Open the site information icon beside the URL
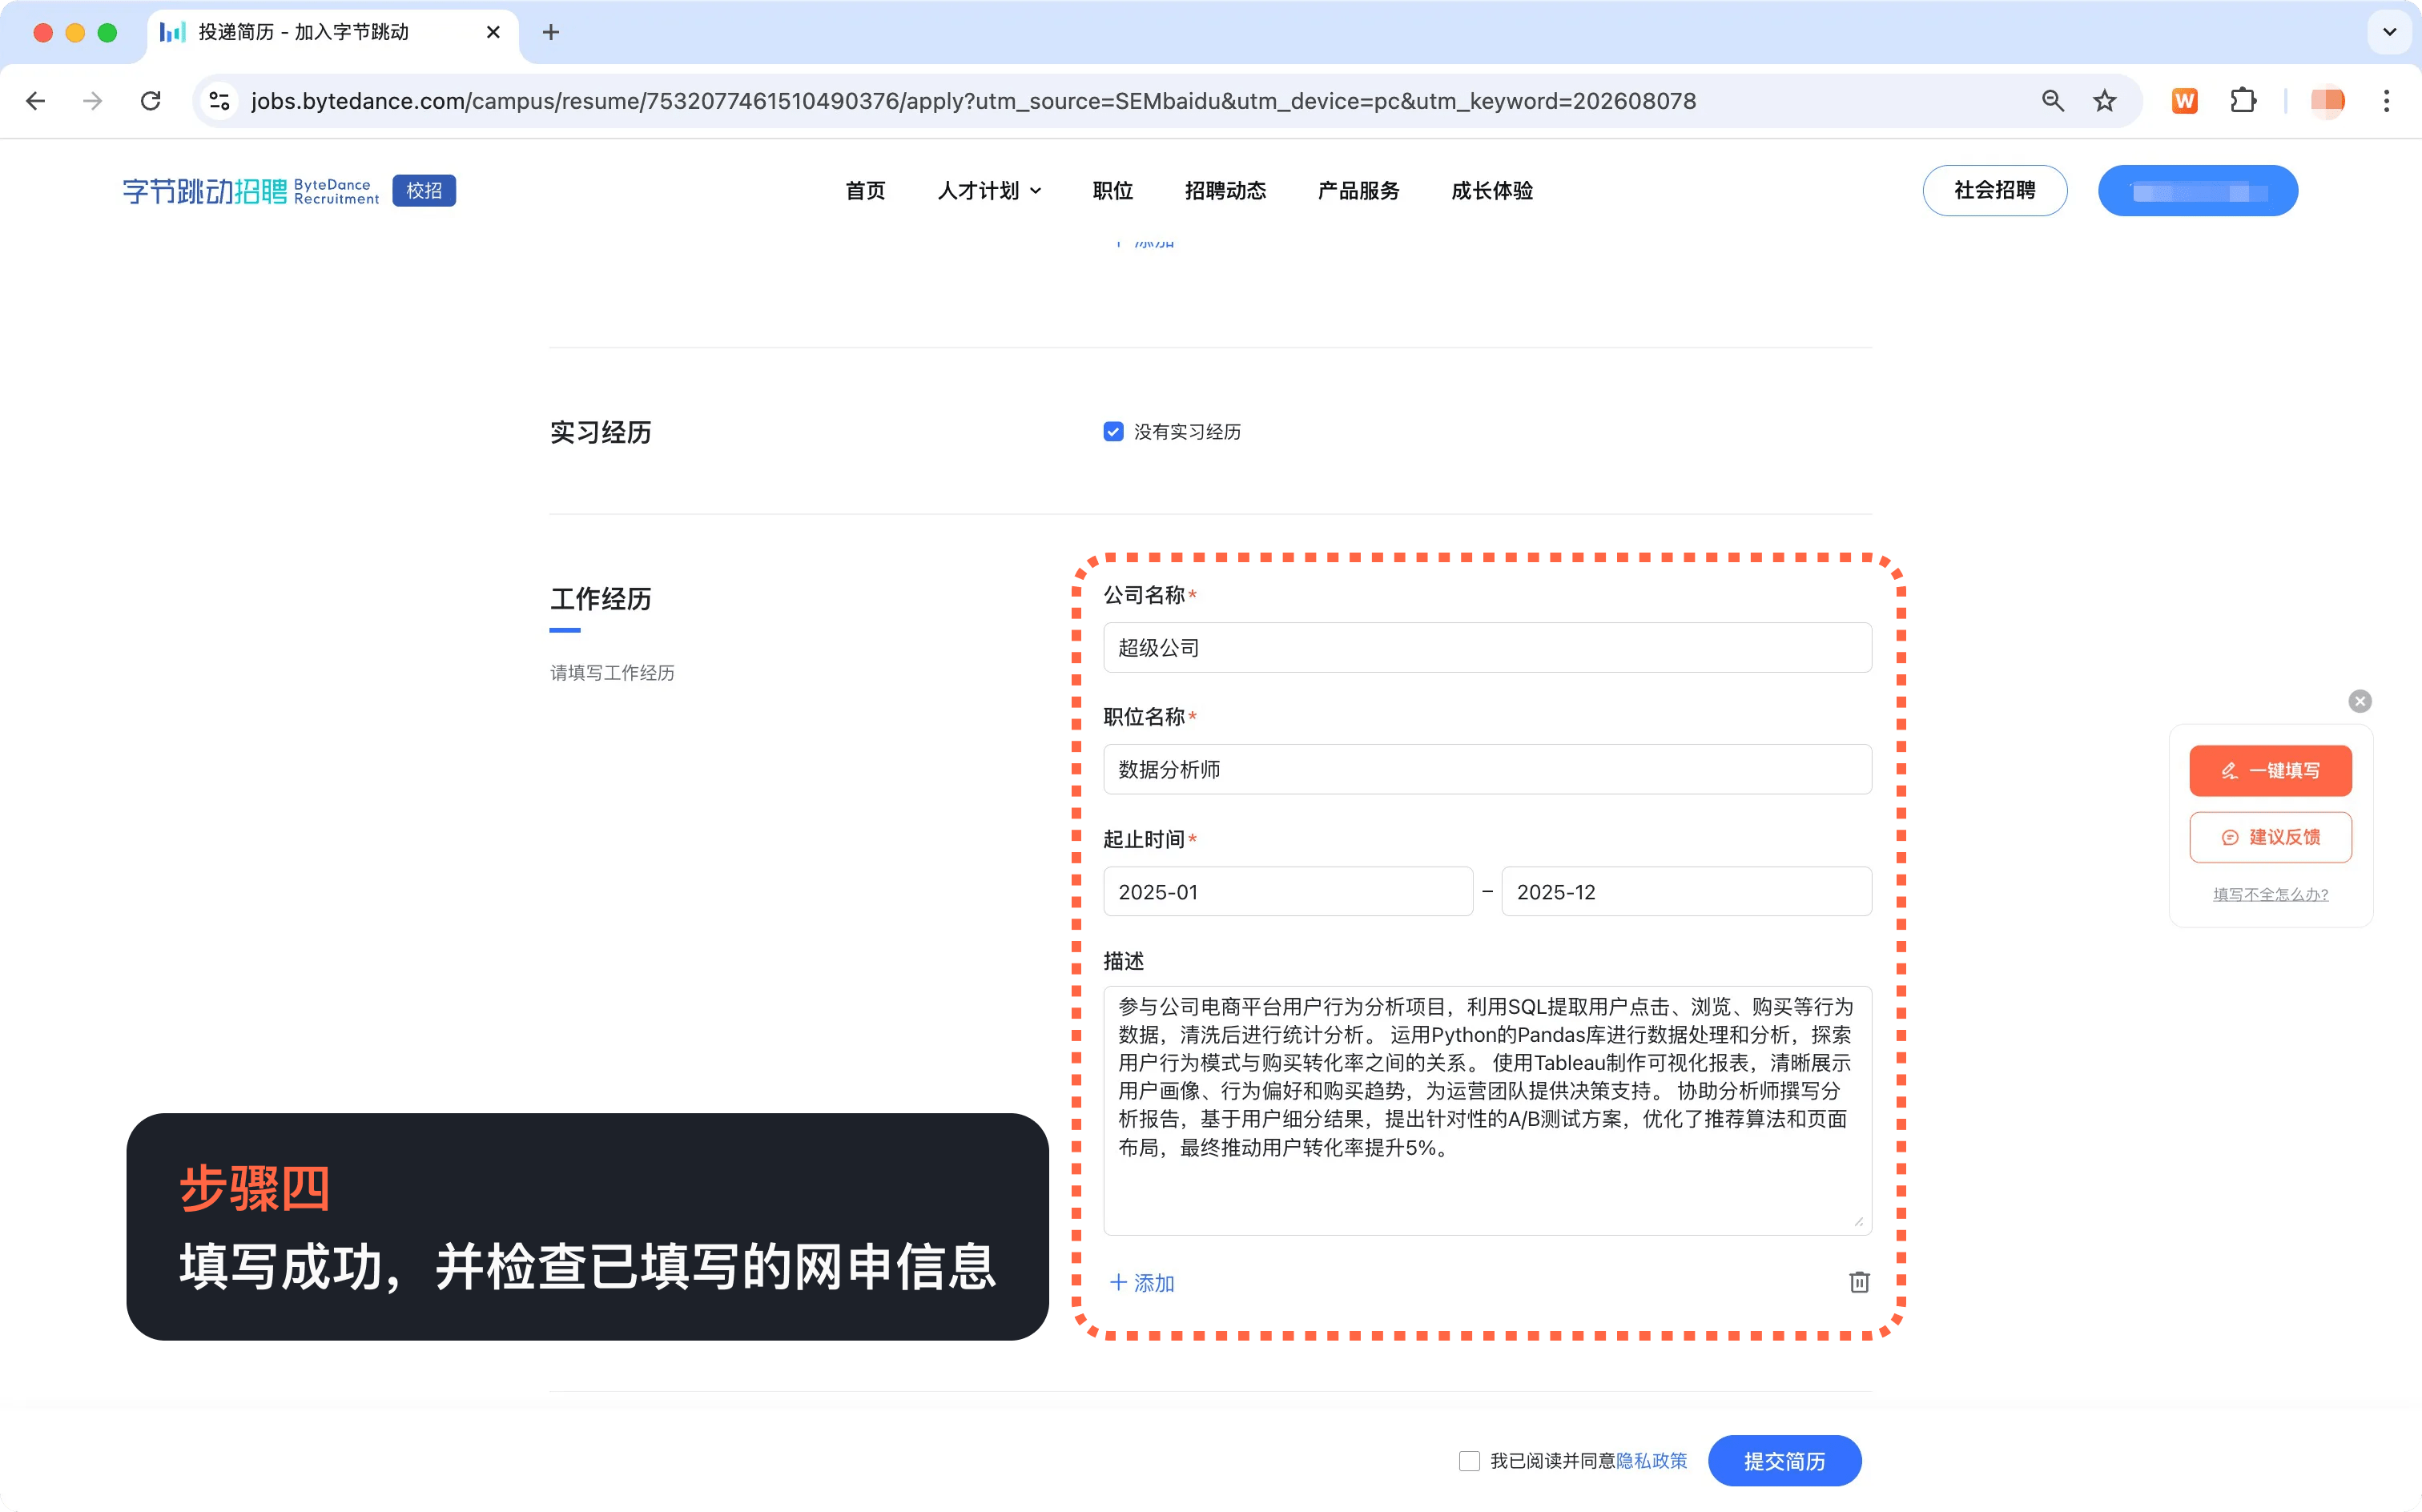 pyautogui.click(x=219, y=101)
